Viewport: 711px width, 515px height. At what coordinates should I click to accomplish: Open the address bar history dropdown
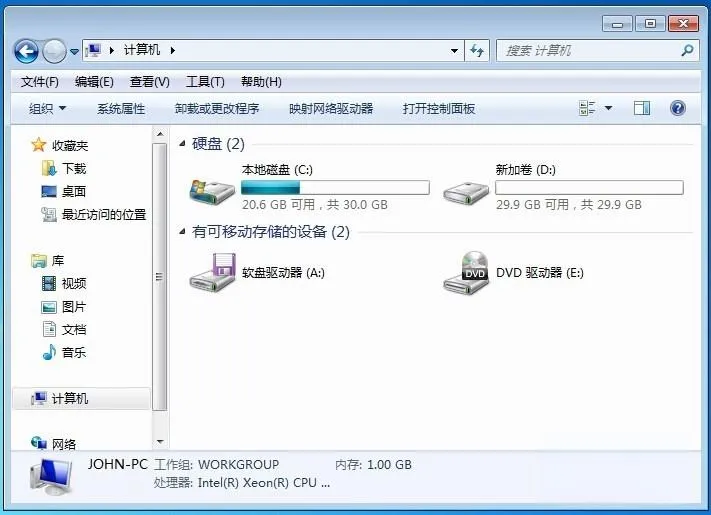coord(454,50)
